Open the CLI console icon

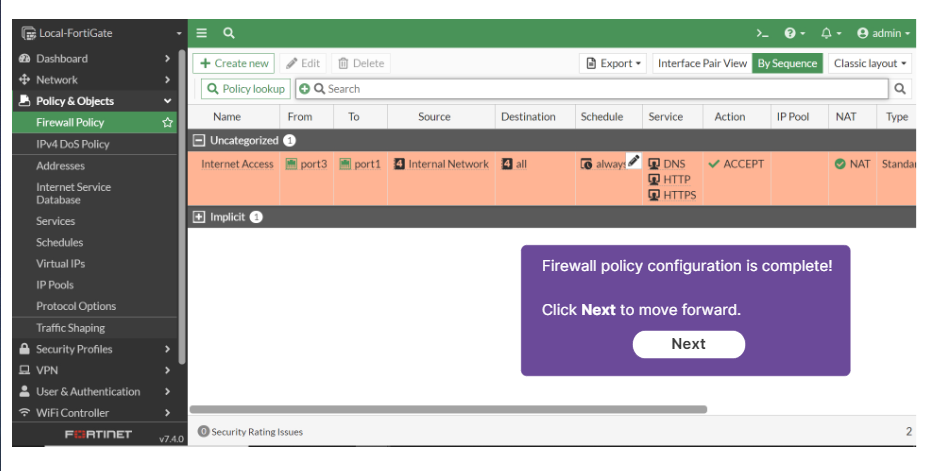click(762, 33)
